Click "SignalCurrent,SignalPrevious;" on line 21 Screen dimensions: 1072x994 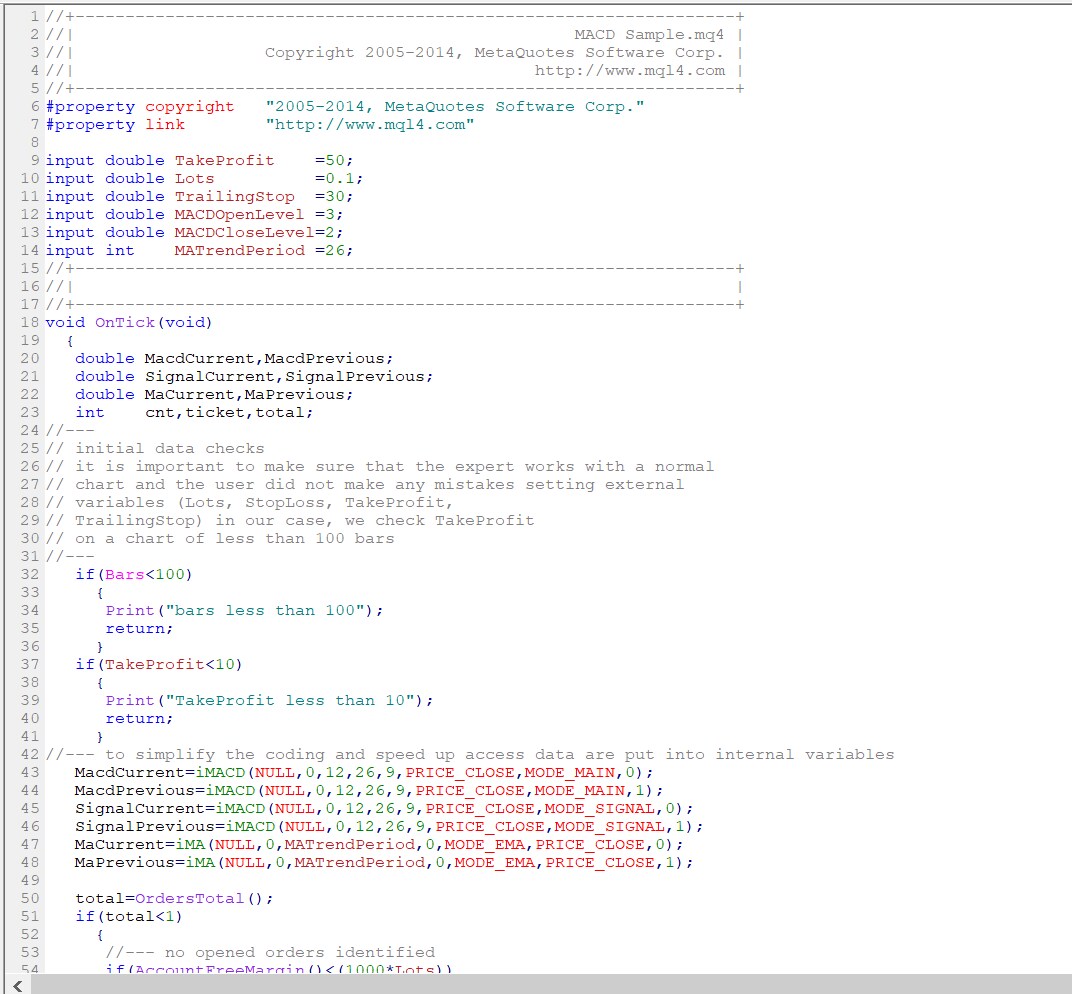[289, 377]
